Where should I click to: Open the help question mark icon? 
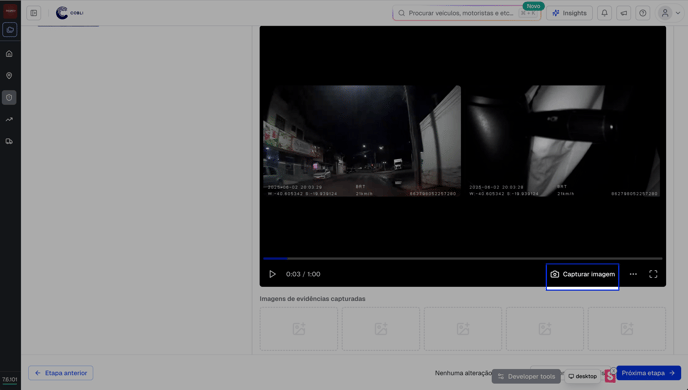643,13
